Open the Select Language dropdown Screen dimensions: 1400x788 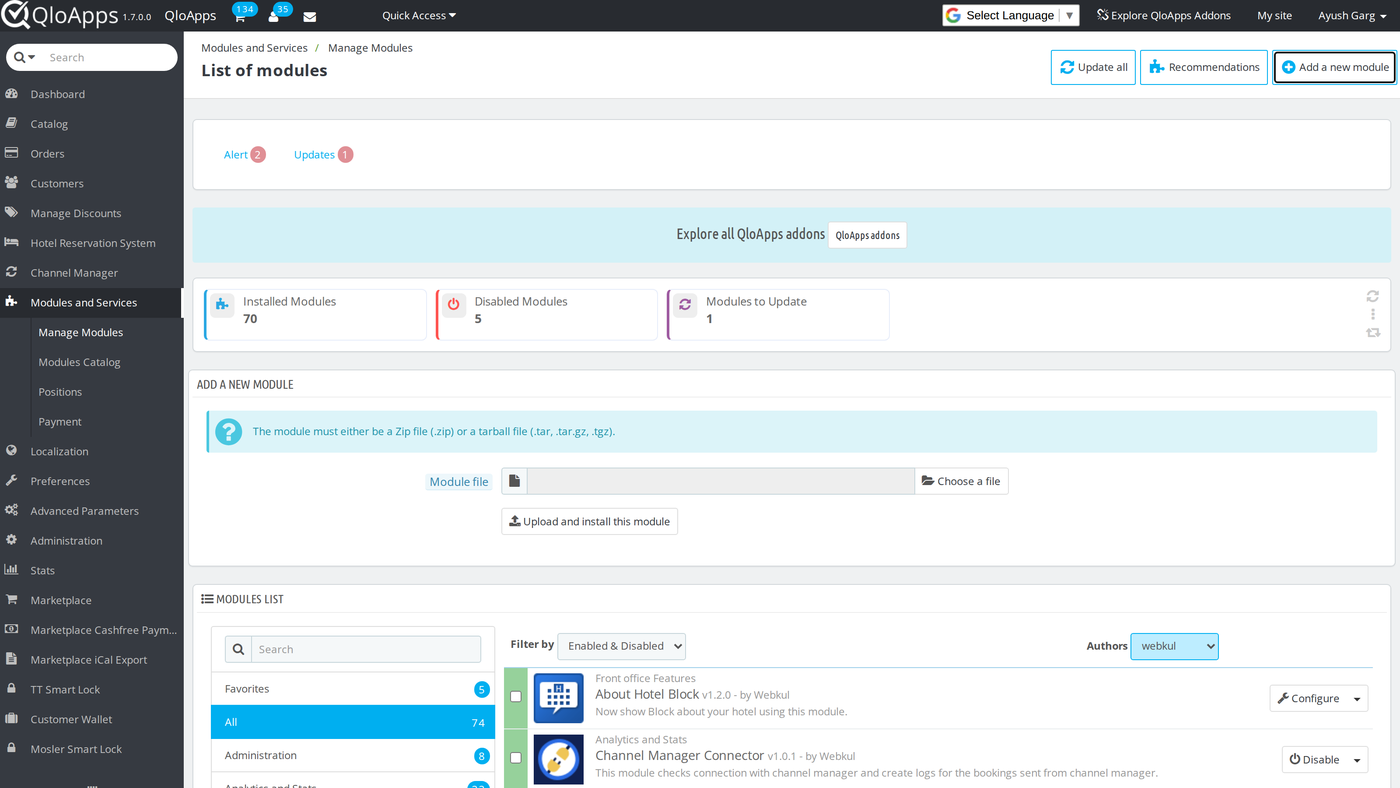tap(1011, 15)
